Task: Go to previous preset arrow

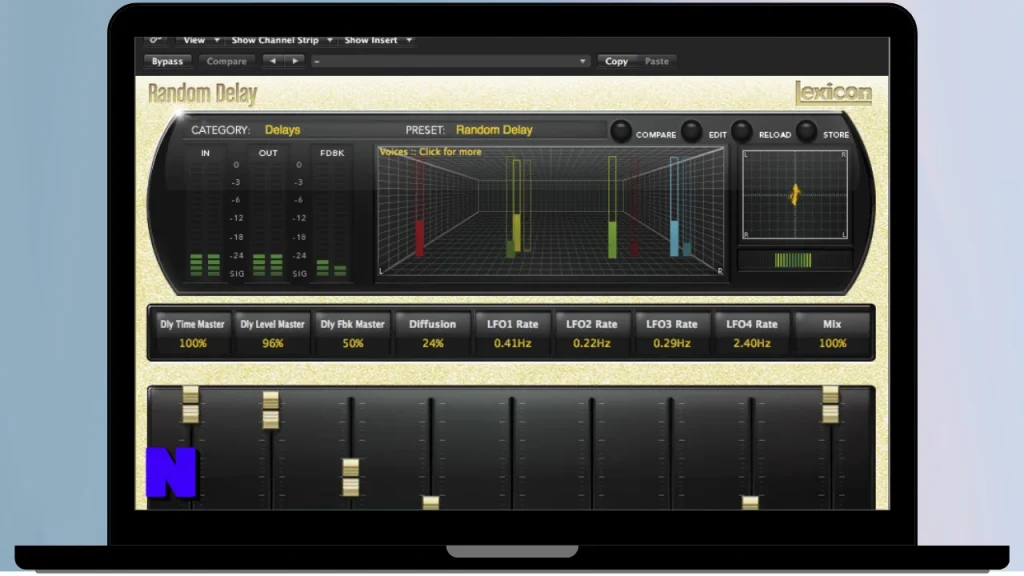Action: click(272, 61)
